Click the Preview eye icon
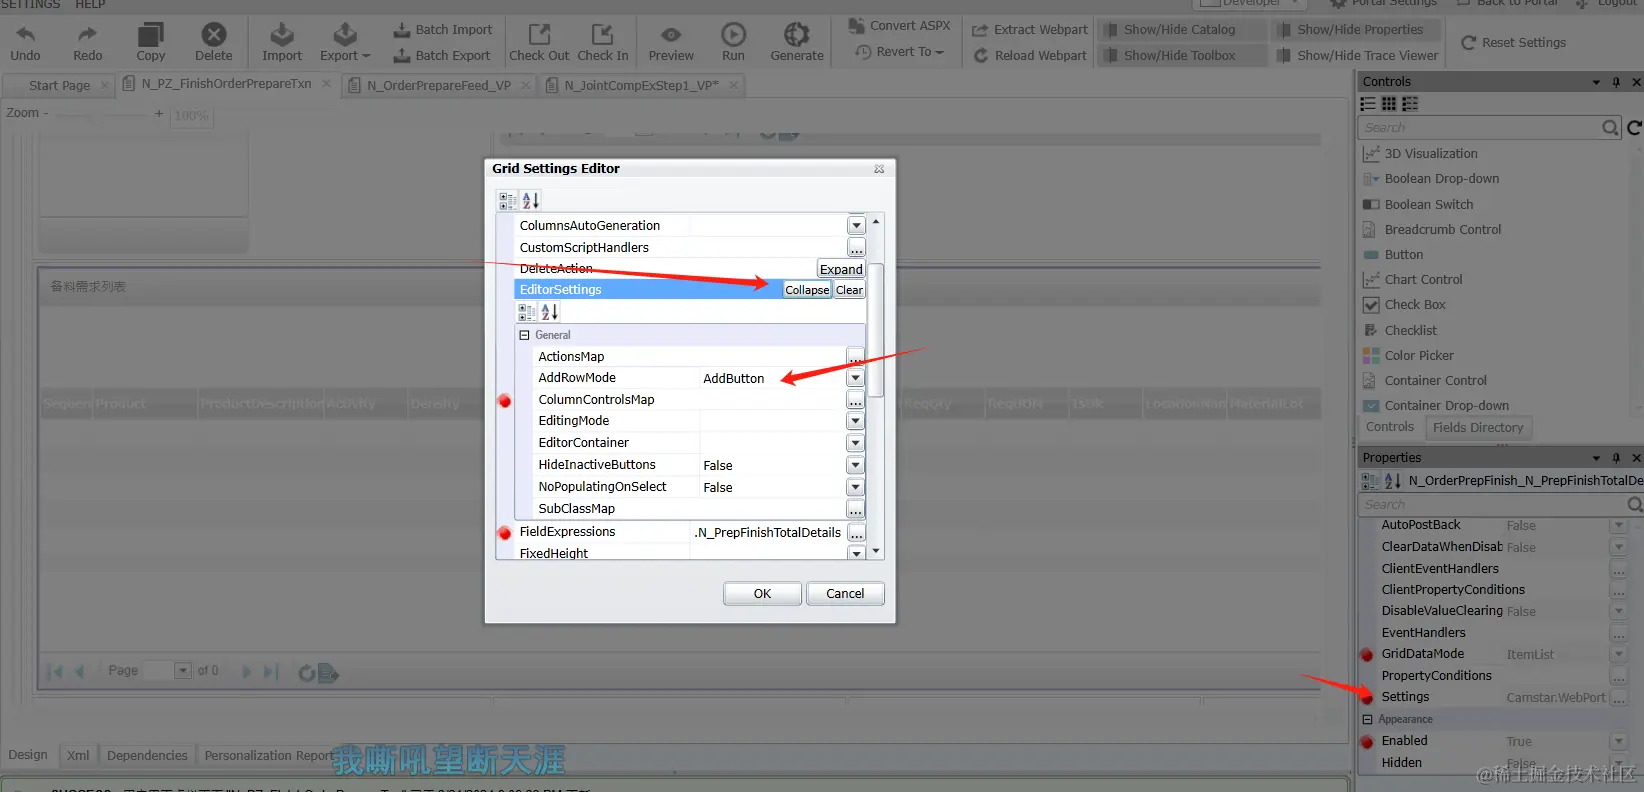Image resolution: width=1644 pixels, height=792 pixels. point(671,35)
